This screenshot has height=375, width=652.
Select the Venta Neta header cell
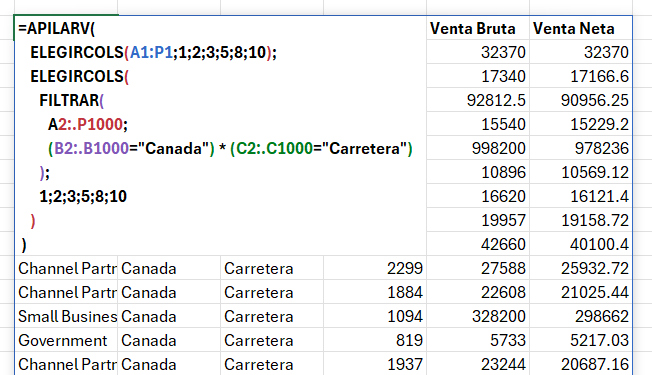pos(581,28)
